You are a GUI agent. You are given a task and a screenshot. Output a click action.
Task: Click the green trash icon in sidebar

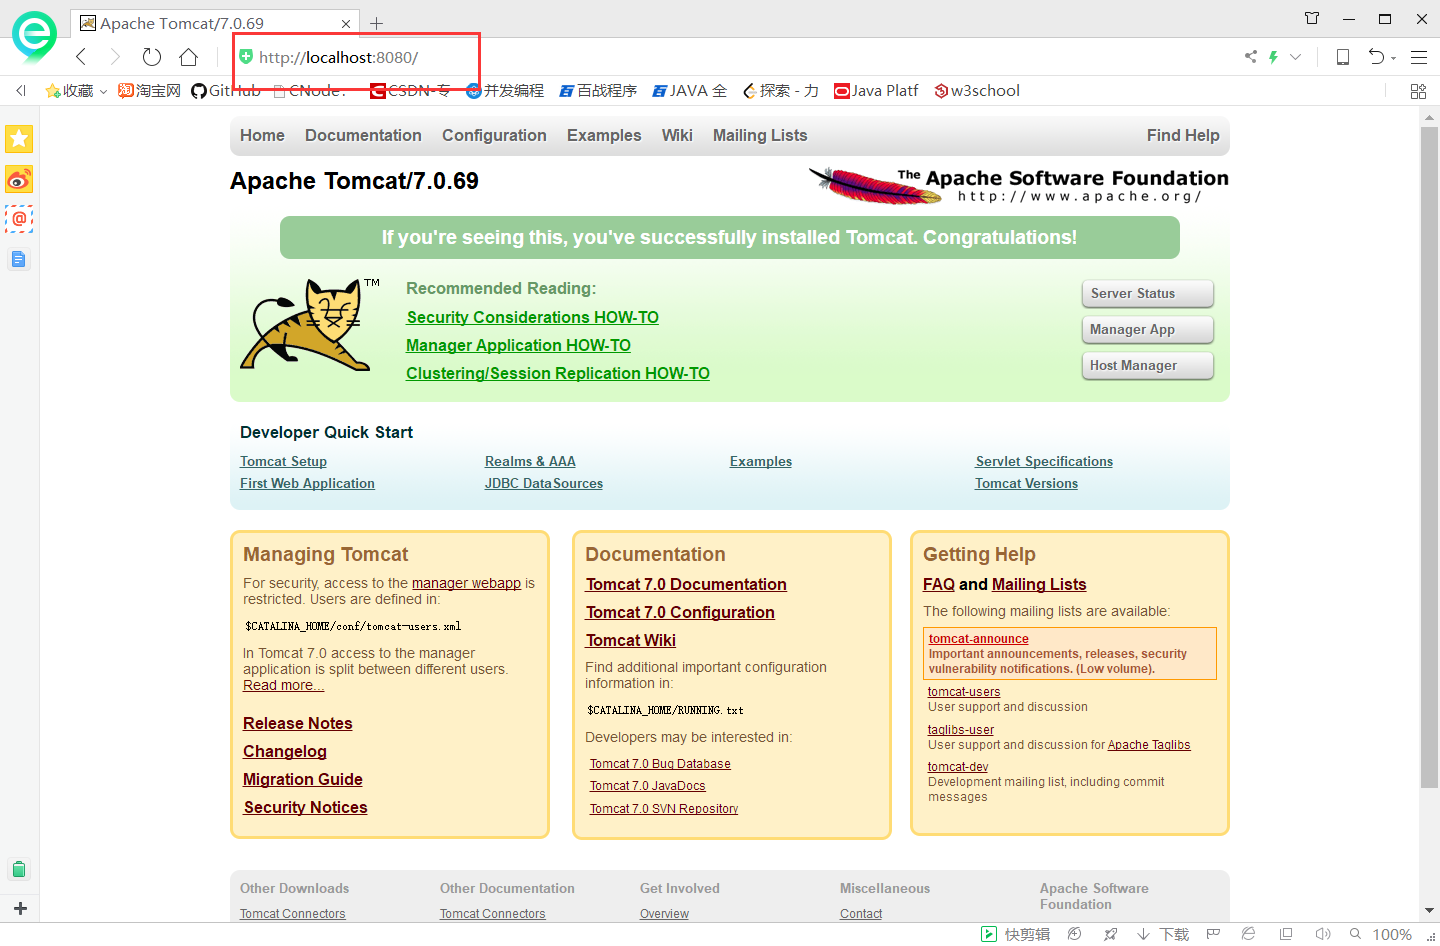pyautogui.click(x=19, y=869)
